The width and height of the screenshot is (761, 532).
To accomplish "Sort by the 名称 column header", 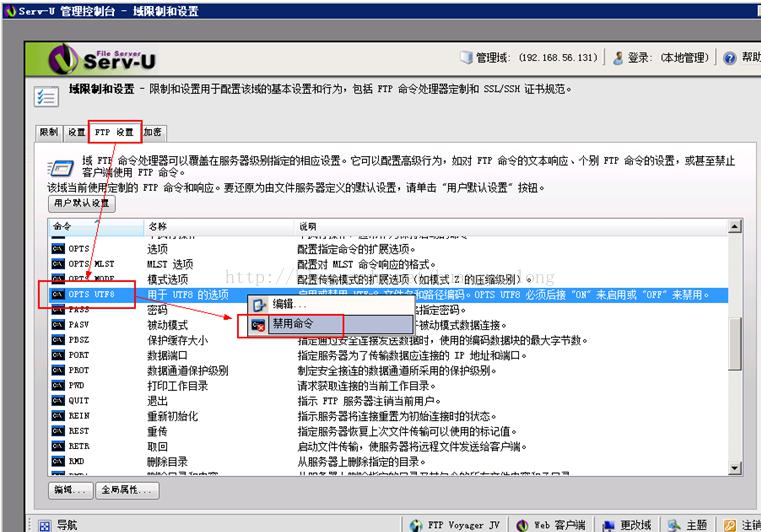I will (x=219, y=226).
